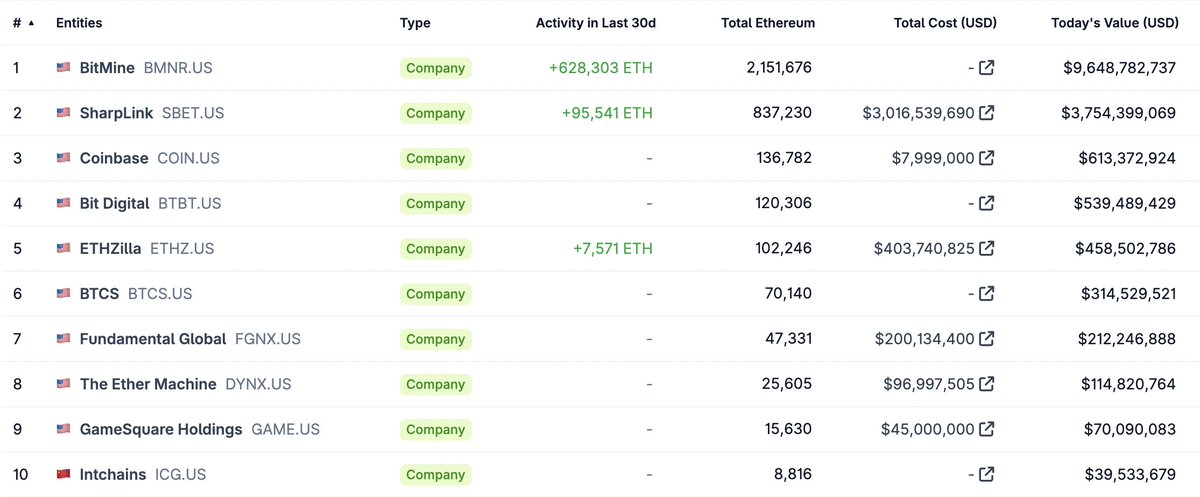The width and height of the screenshot is (1200, 497).
Task: Open external link icon in BitMine row
Action: [986, 68]
